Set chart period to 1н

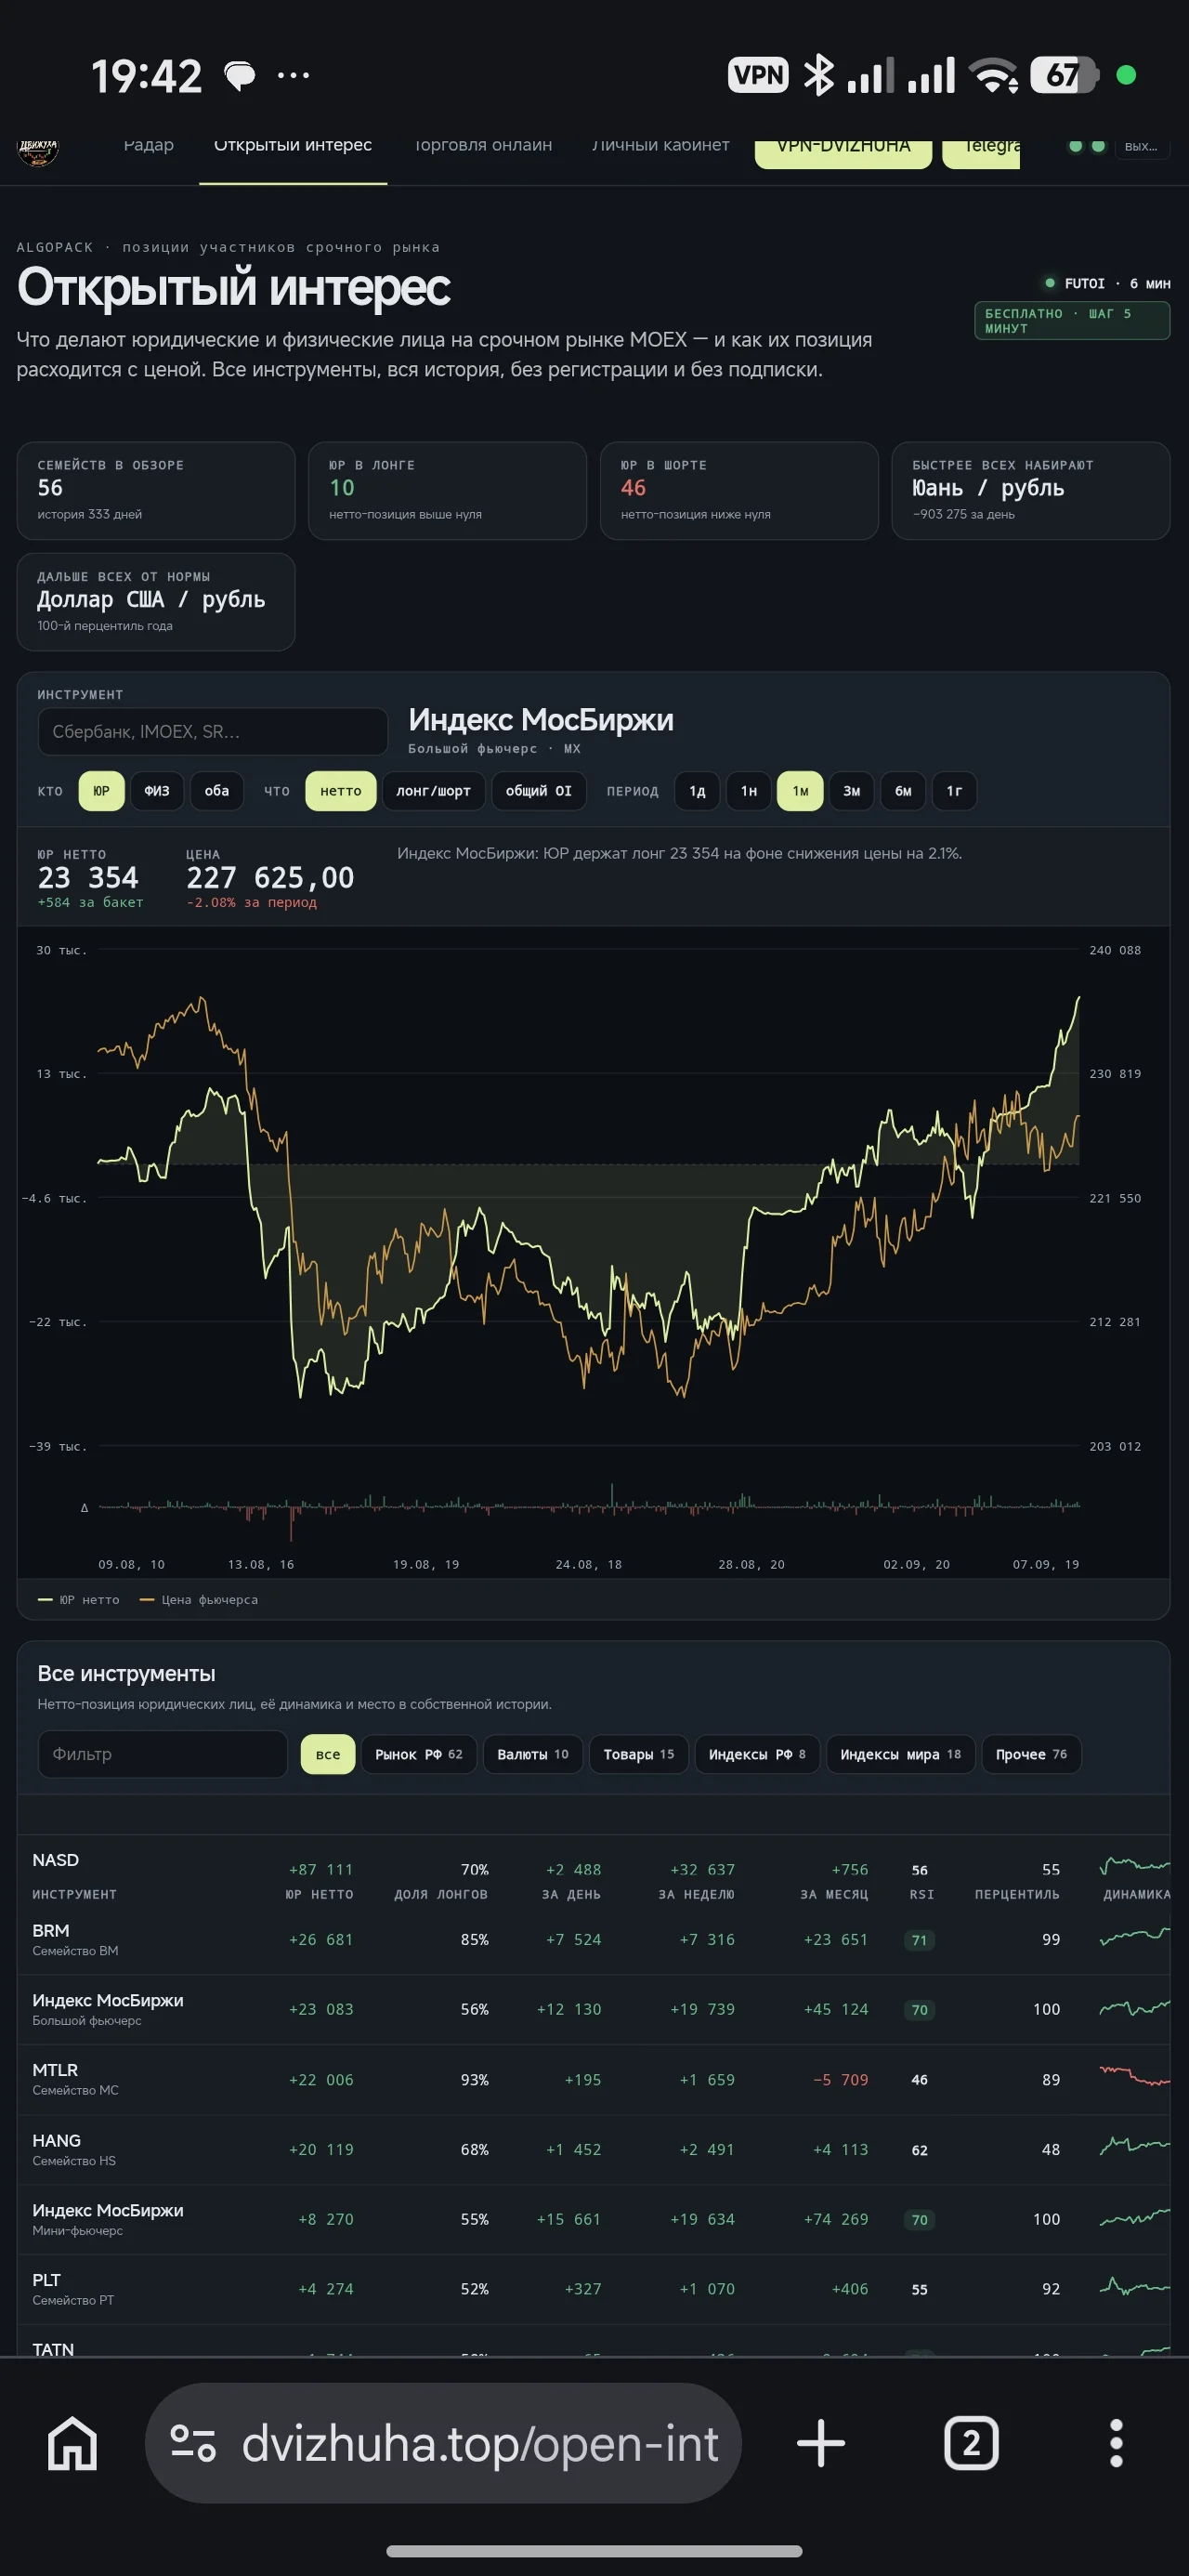pos(749,791)
